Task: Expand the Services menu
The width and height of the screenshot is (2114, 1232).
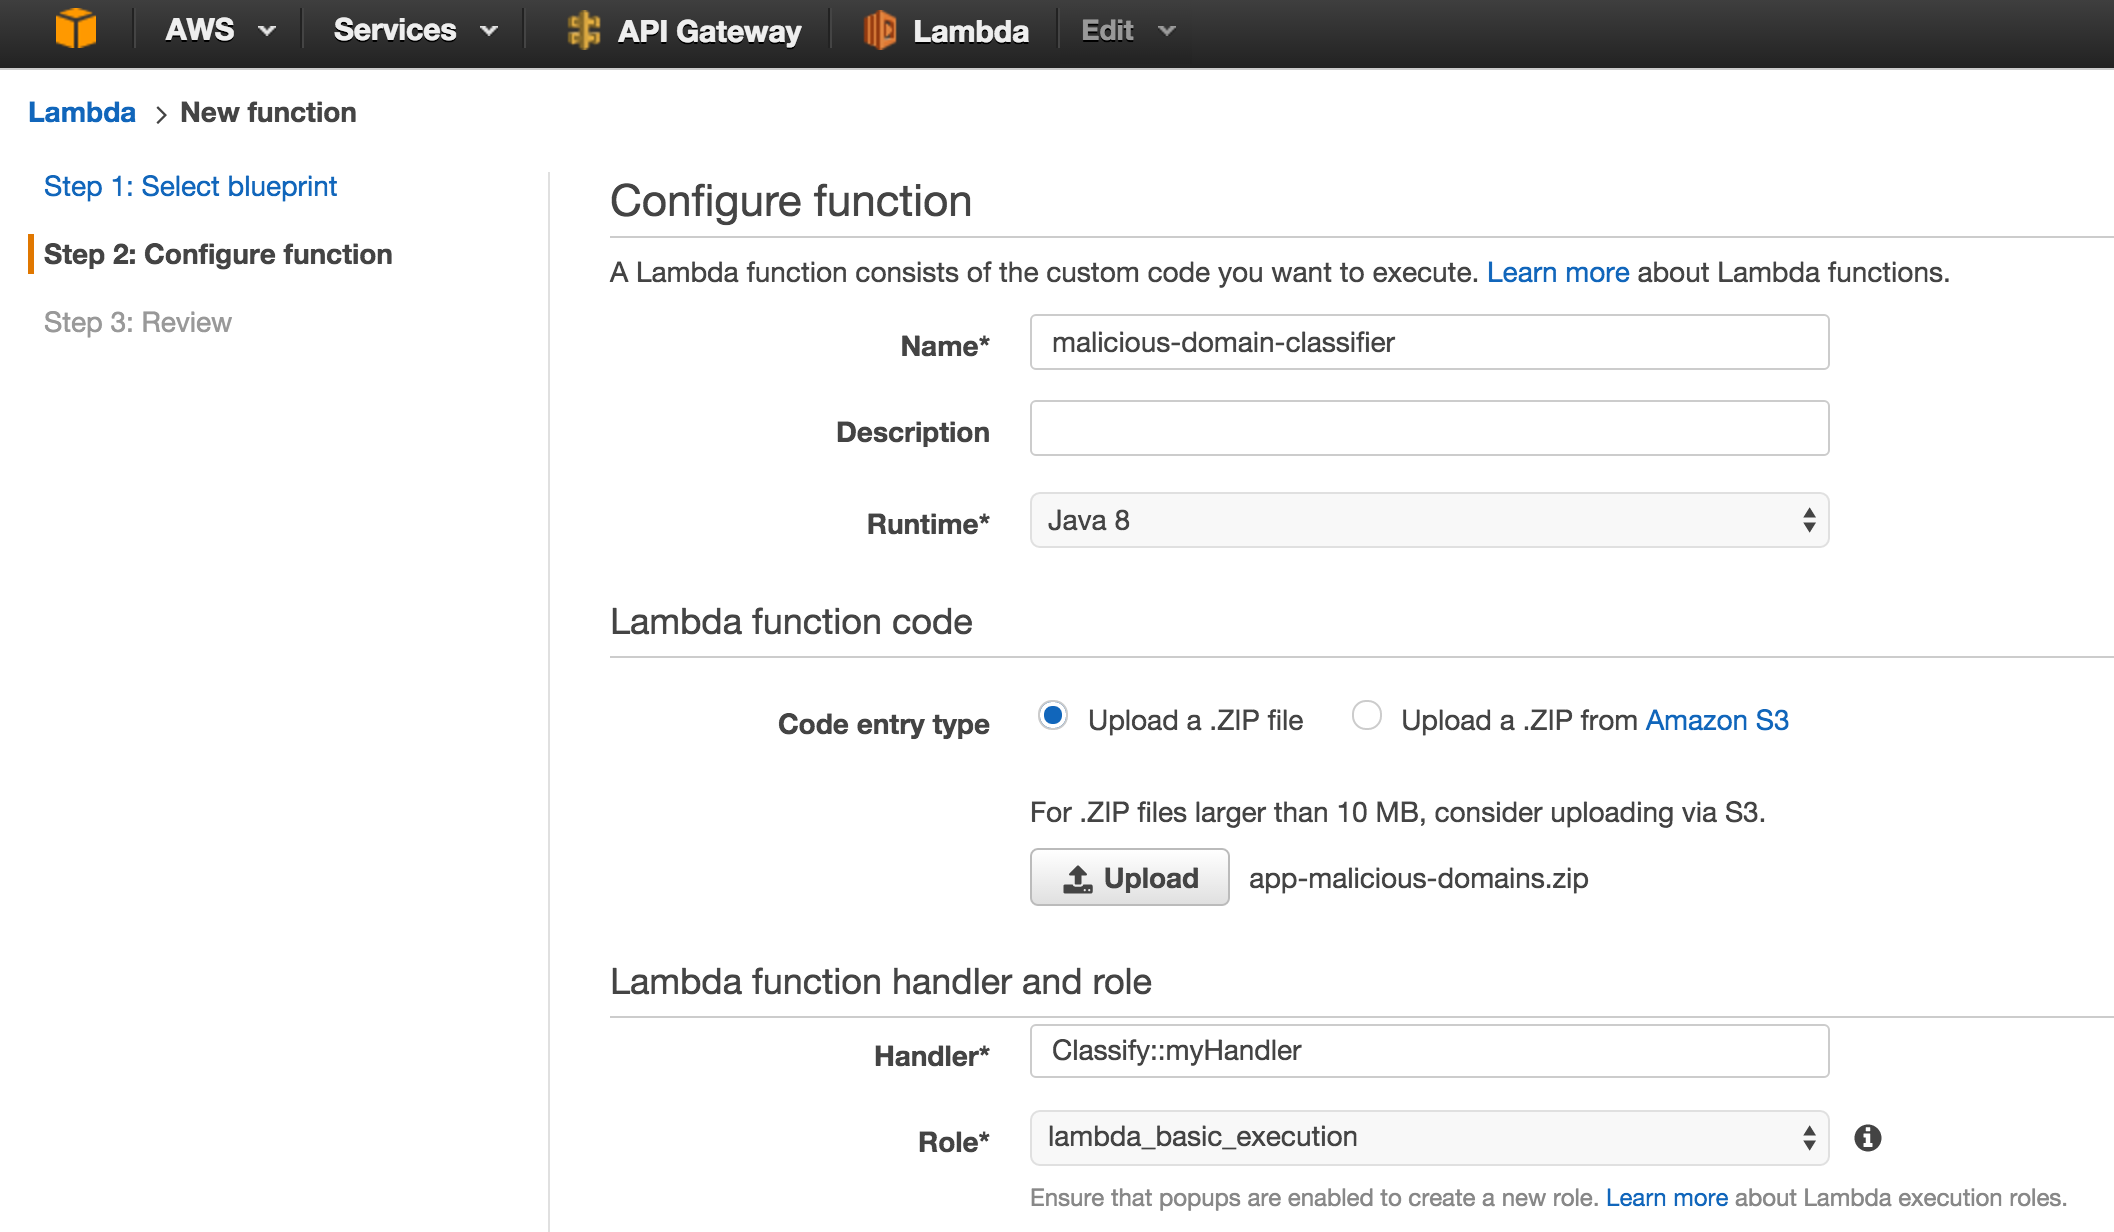Action: (x=414, y=30)
